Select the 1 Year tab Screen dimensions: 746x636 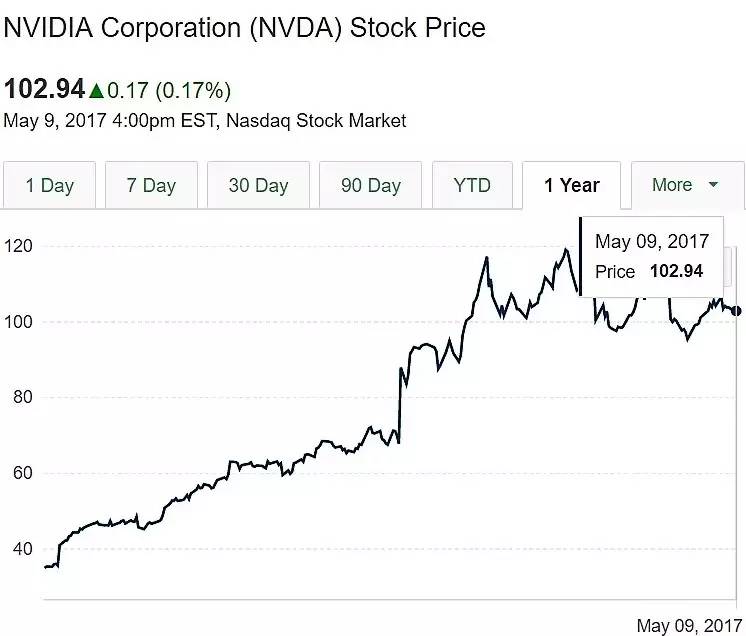tap(572, 186)
